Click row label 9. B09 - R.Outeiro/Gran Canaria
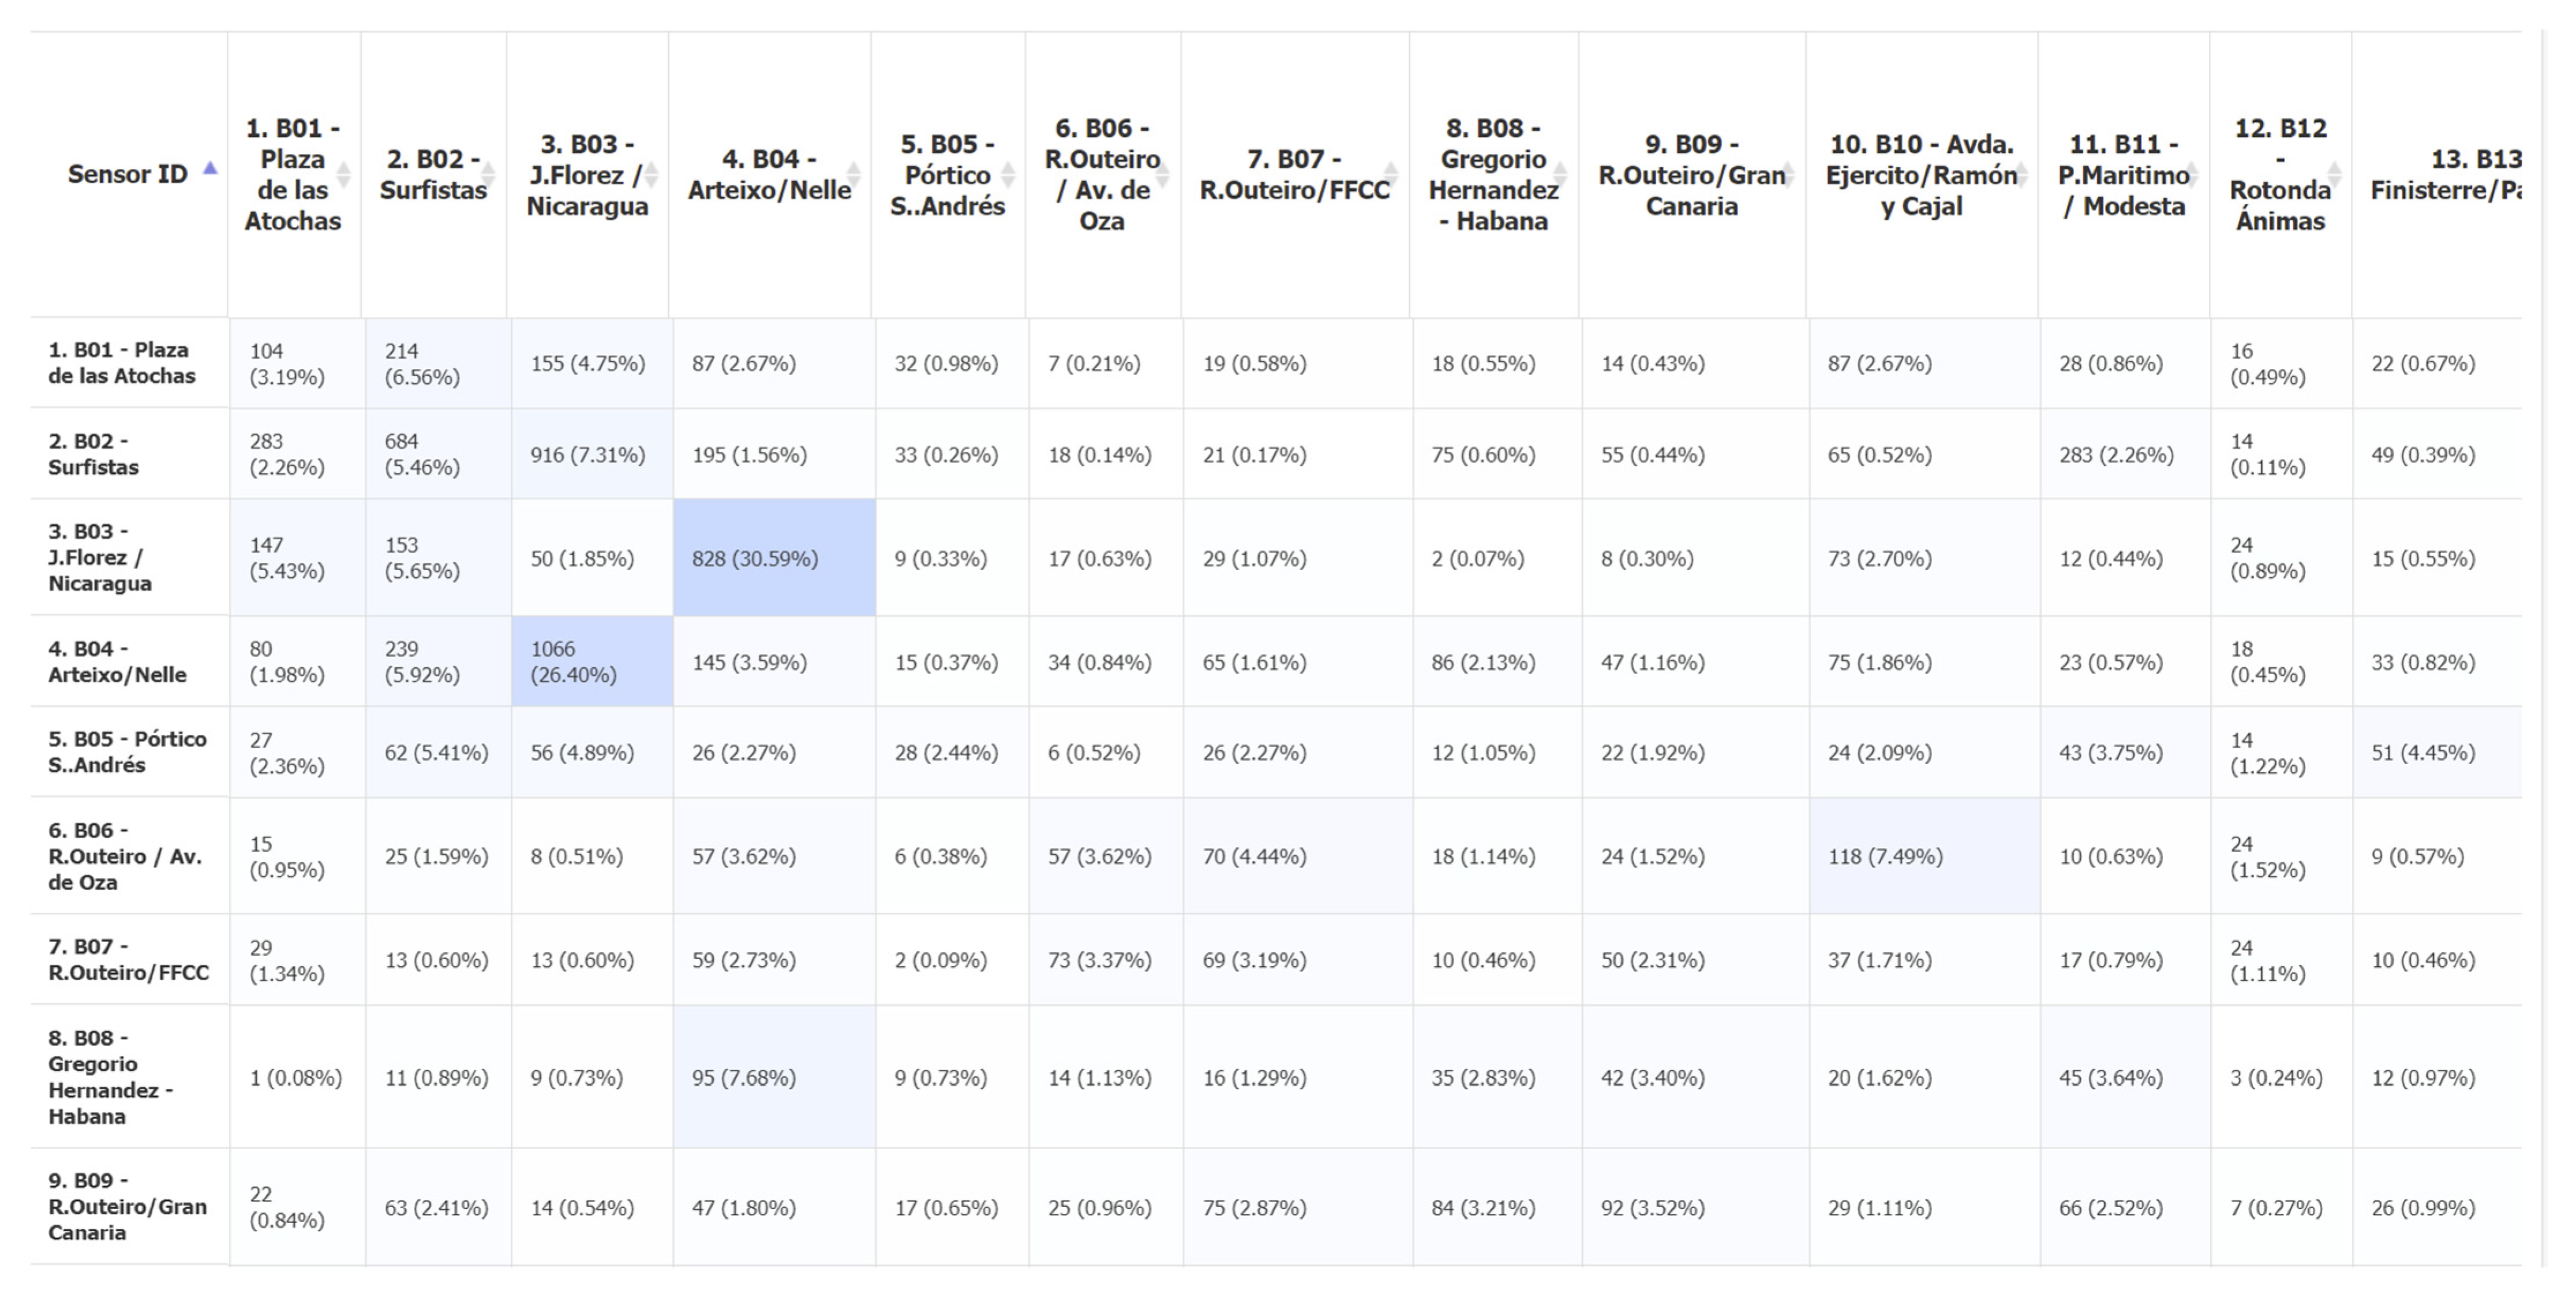Screen dimensions: 2576x1294 coord(127,1206)
